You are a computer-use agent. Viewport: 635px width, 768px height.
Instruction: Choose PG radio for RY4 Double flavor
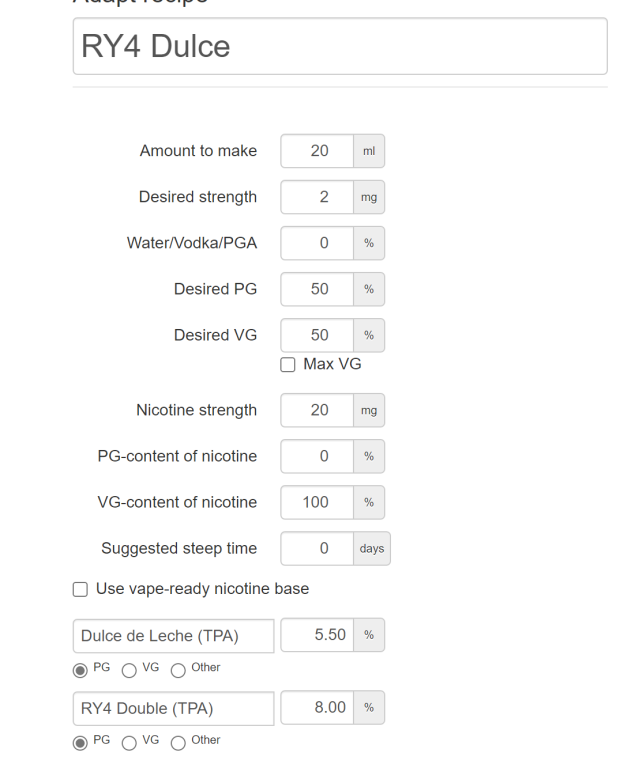(80, 743)
